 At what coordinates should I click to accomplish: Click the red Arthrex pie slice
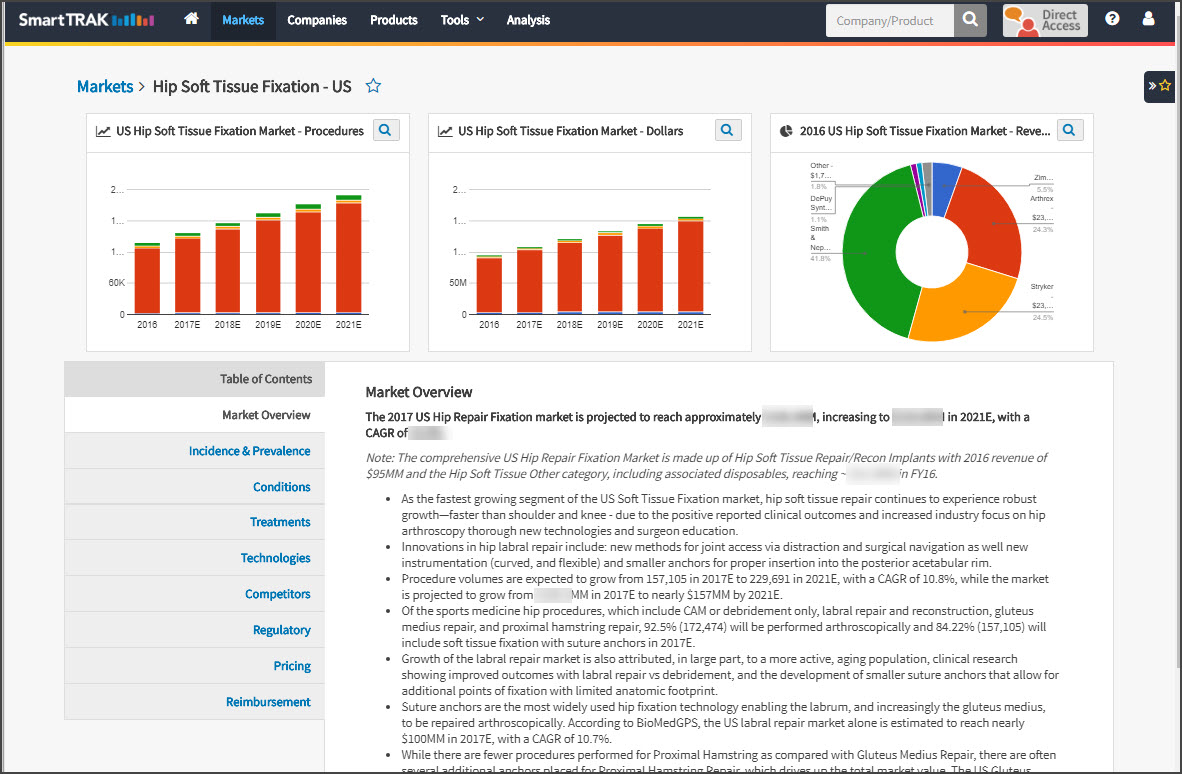993,224
